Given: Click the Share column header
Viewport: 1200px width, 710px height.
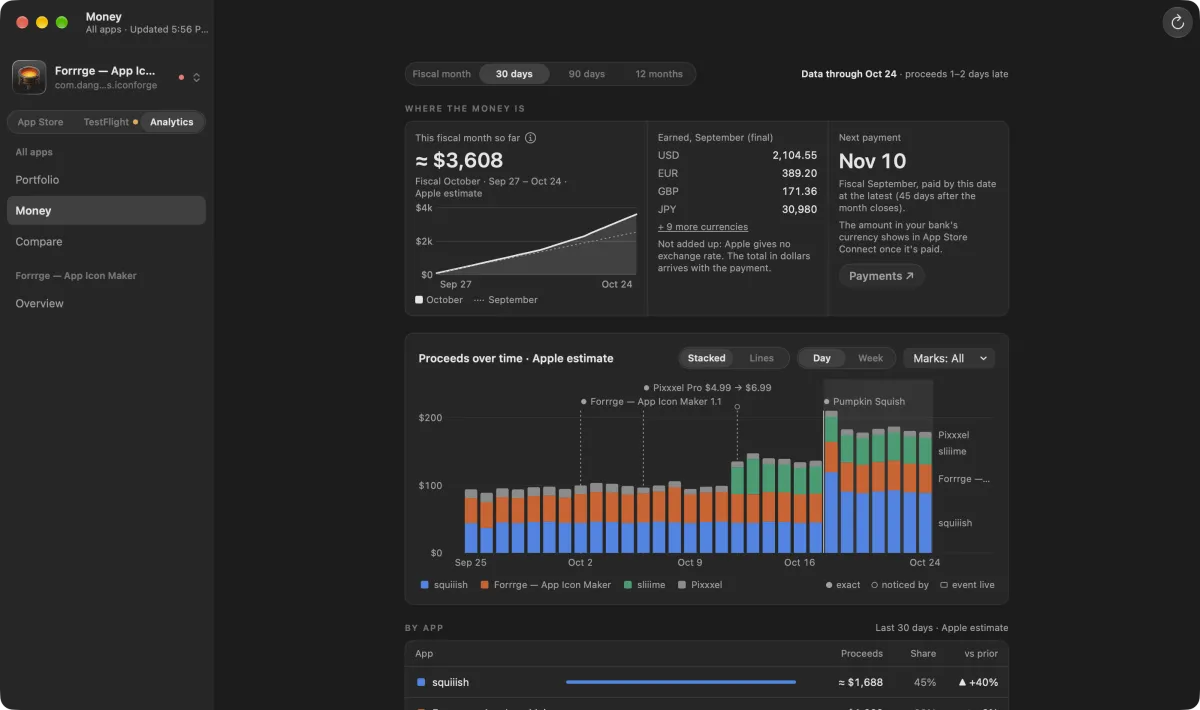Looking at the screenshot, I should pos(923,654).
